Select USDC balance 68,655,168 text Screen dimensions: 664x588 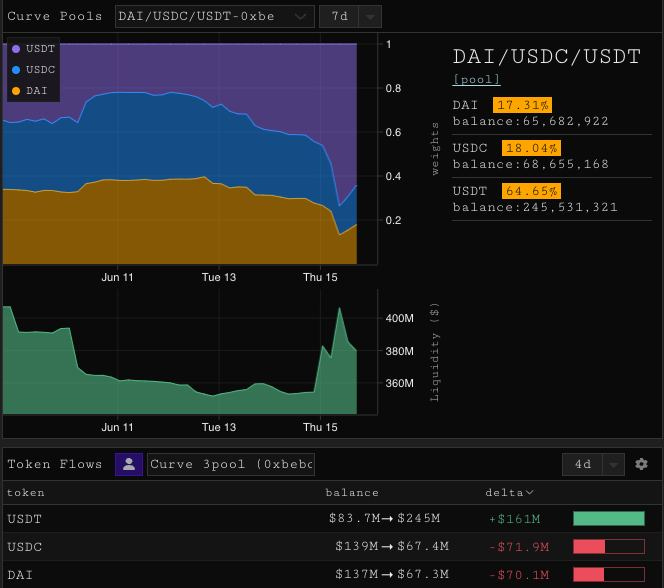[x=530, y=164]
